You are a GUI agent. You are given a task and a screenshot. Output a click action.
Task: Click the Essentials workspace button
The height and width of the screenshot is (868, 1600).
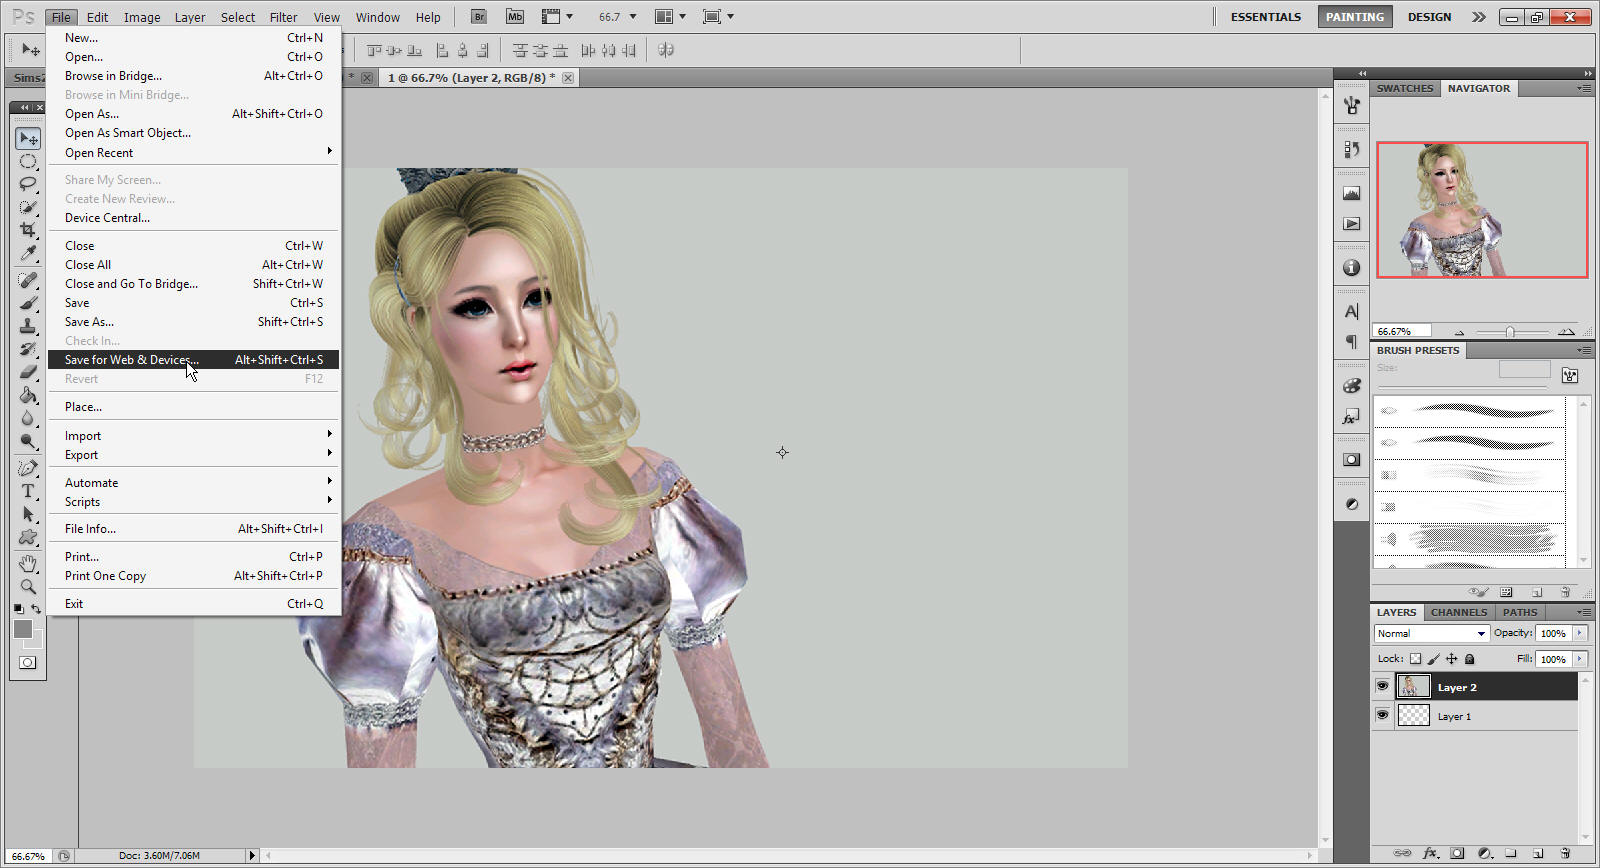(1265, 17)
